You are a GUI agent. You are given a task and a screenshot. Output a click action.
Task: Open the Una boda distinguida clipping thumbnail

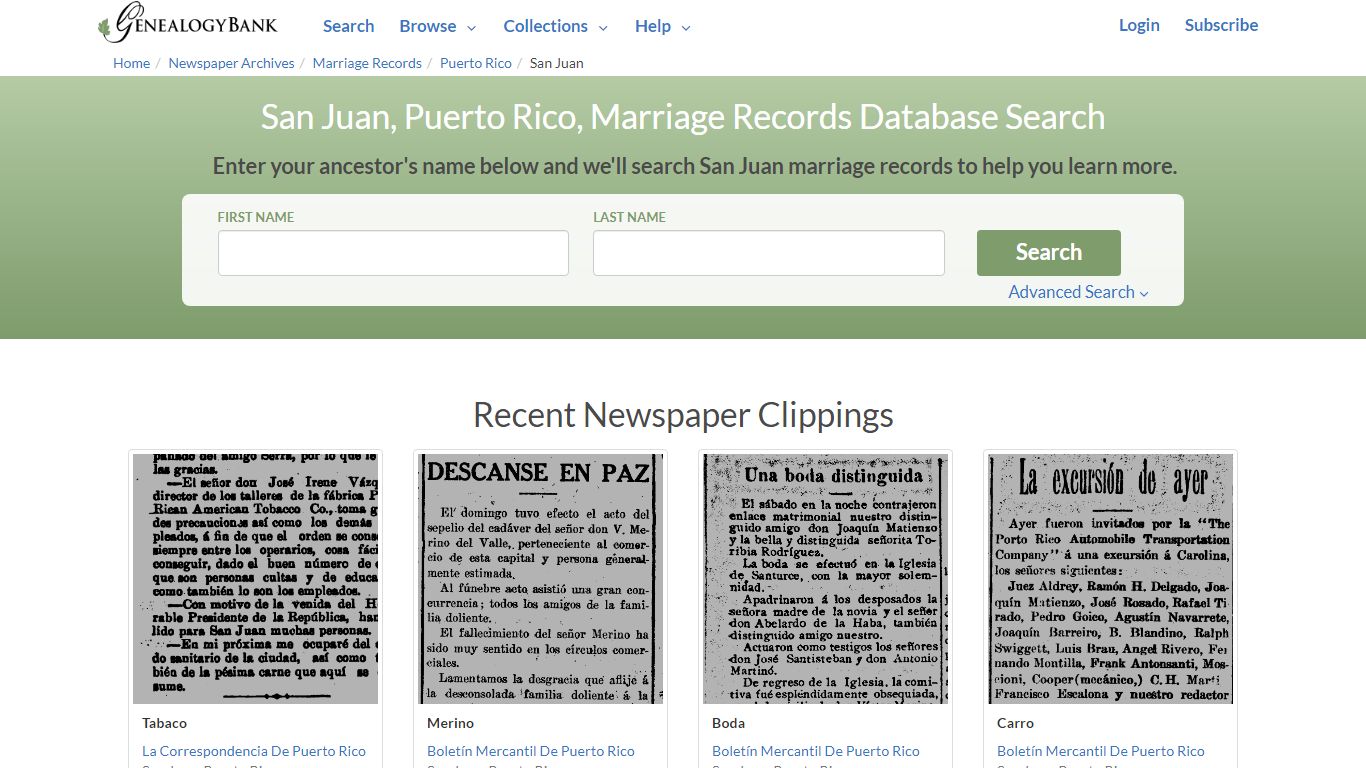pyautogui.click(x=825, y=579)
